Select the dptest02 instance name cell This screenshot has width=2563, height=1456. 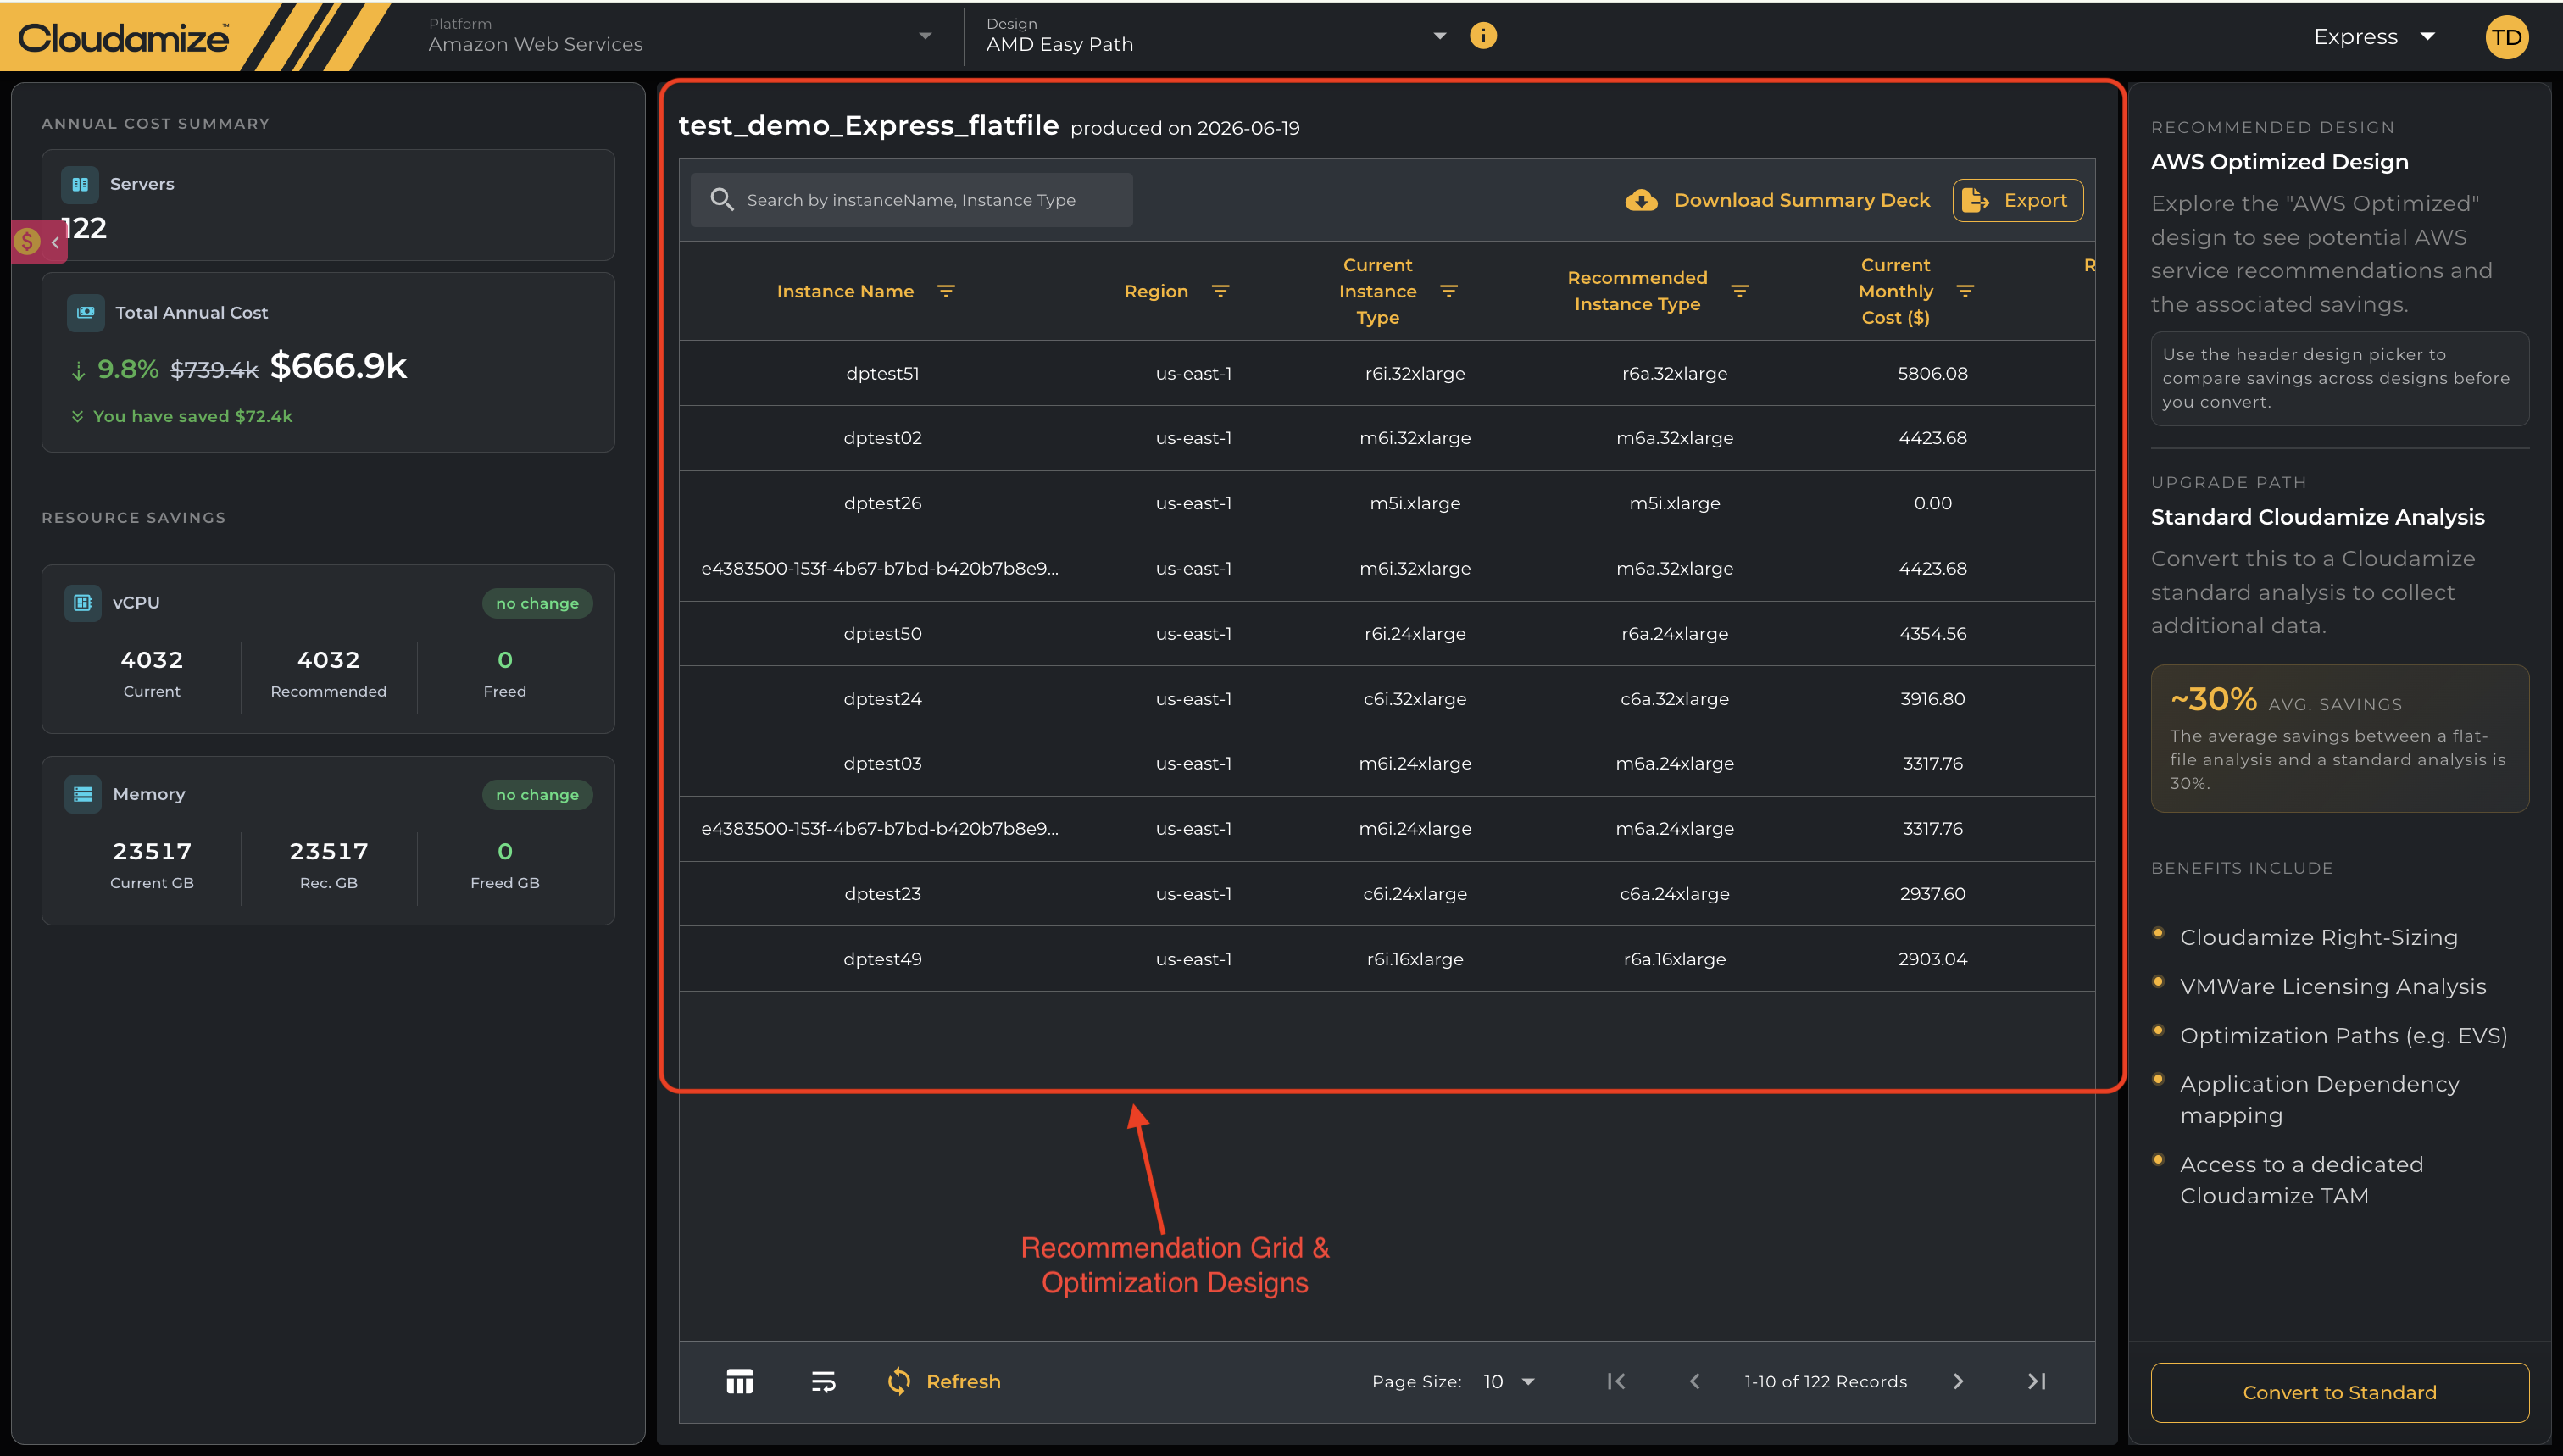click(x=882, y=438)
